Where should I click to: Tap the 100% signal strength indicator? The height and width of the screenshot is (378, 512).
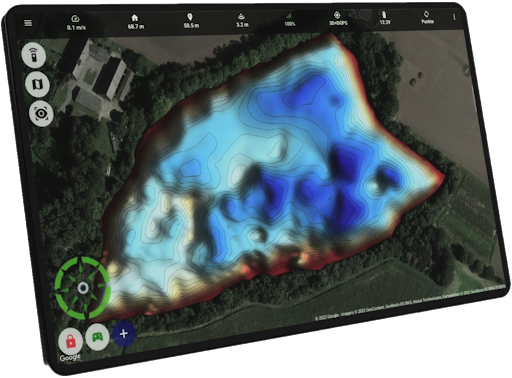pos(289,20)
